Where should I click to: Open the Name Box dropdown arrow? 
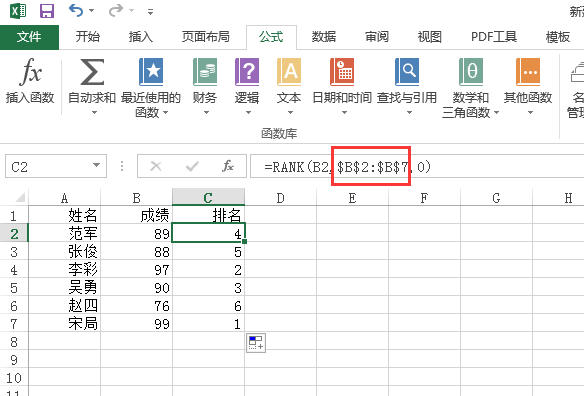(x=96, y=165)
